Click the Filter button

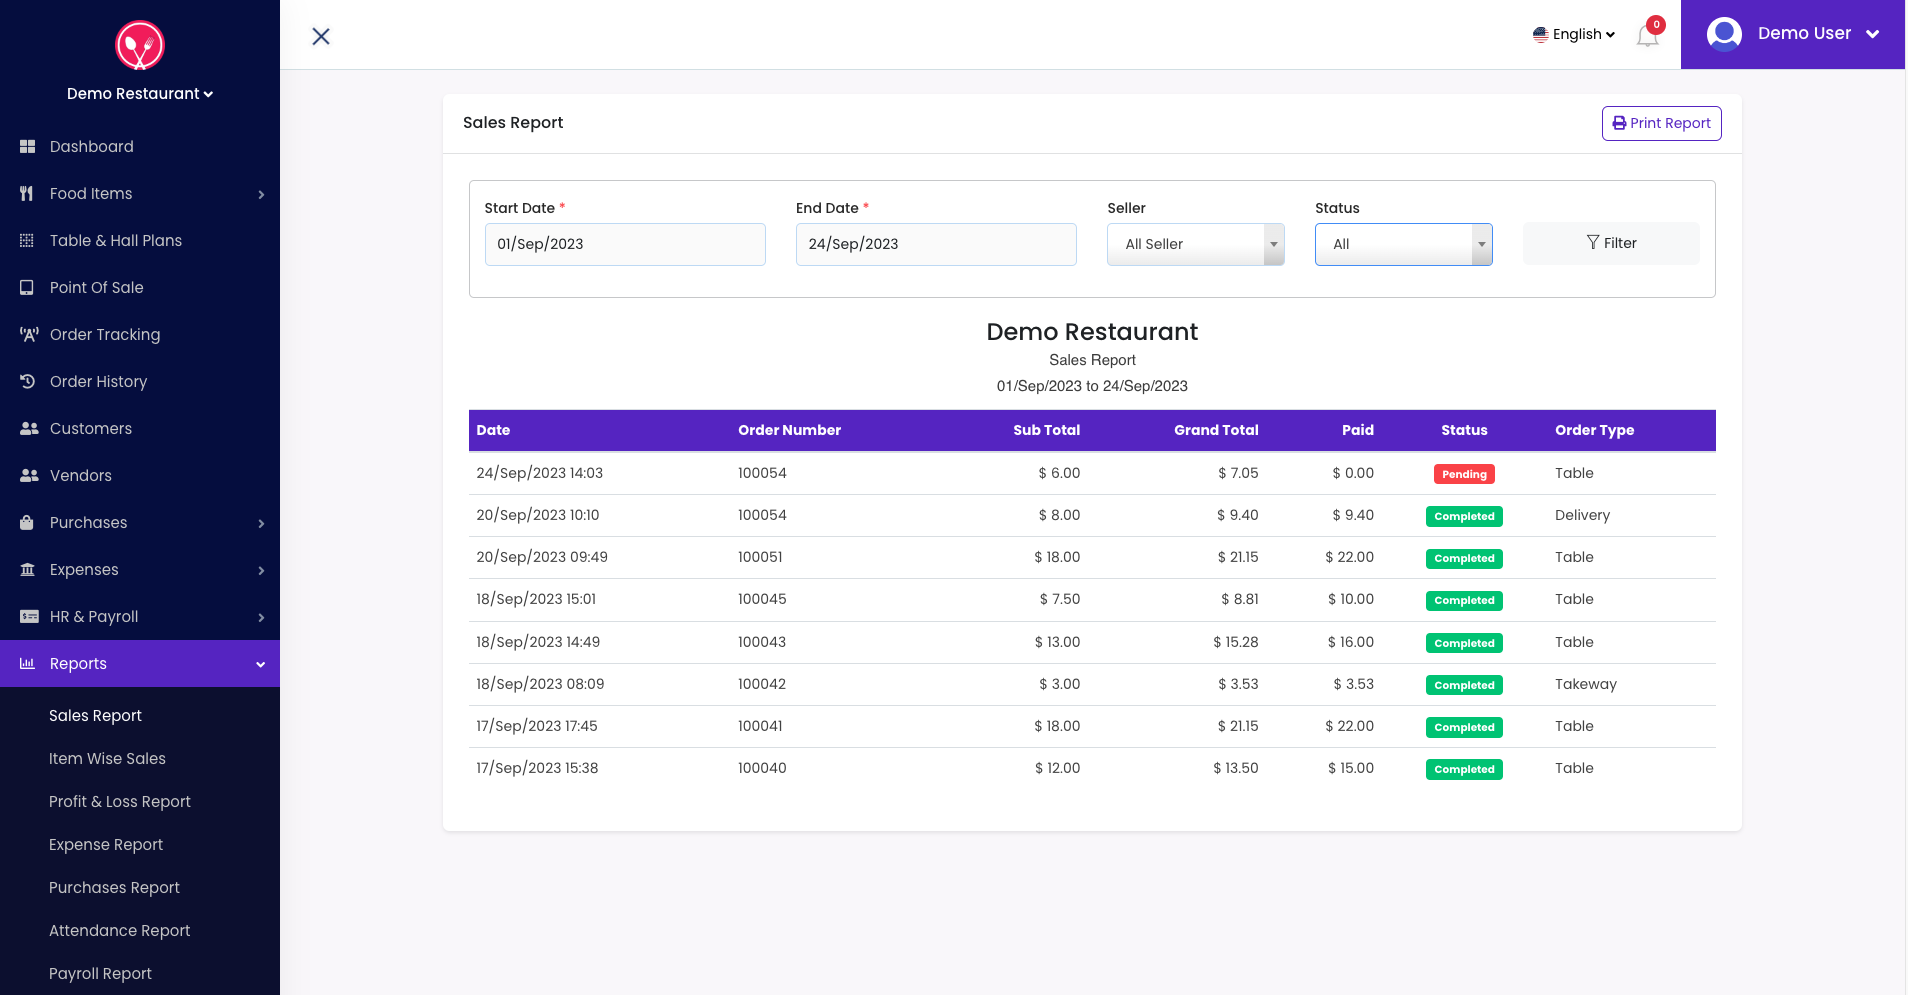click(x=1611, y=243)
